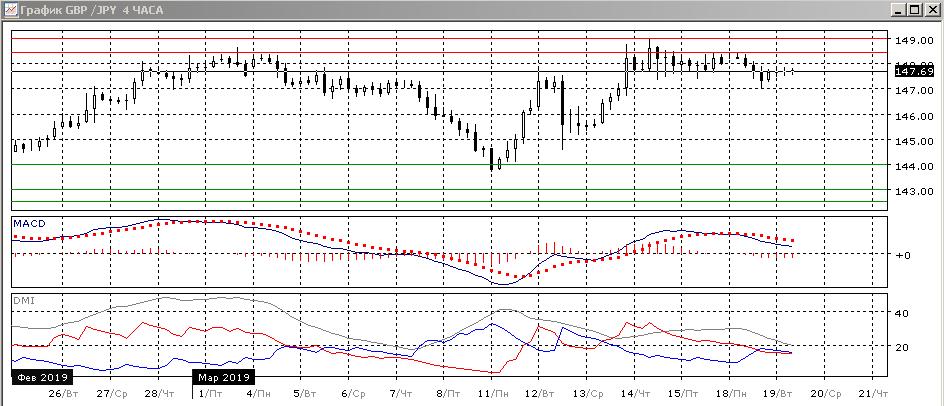944x406 pixels.
Task: Select the DMI indicator label
Action: tap(23, 300)
